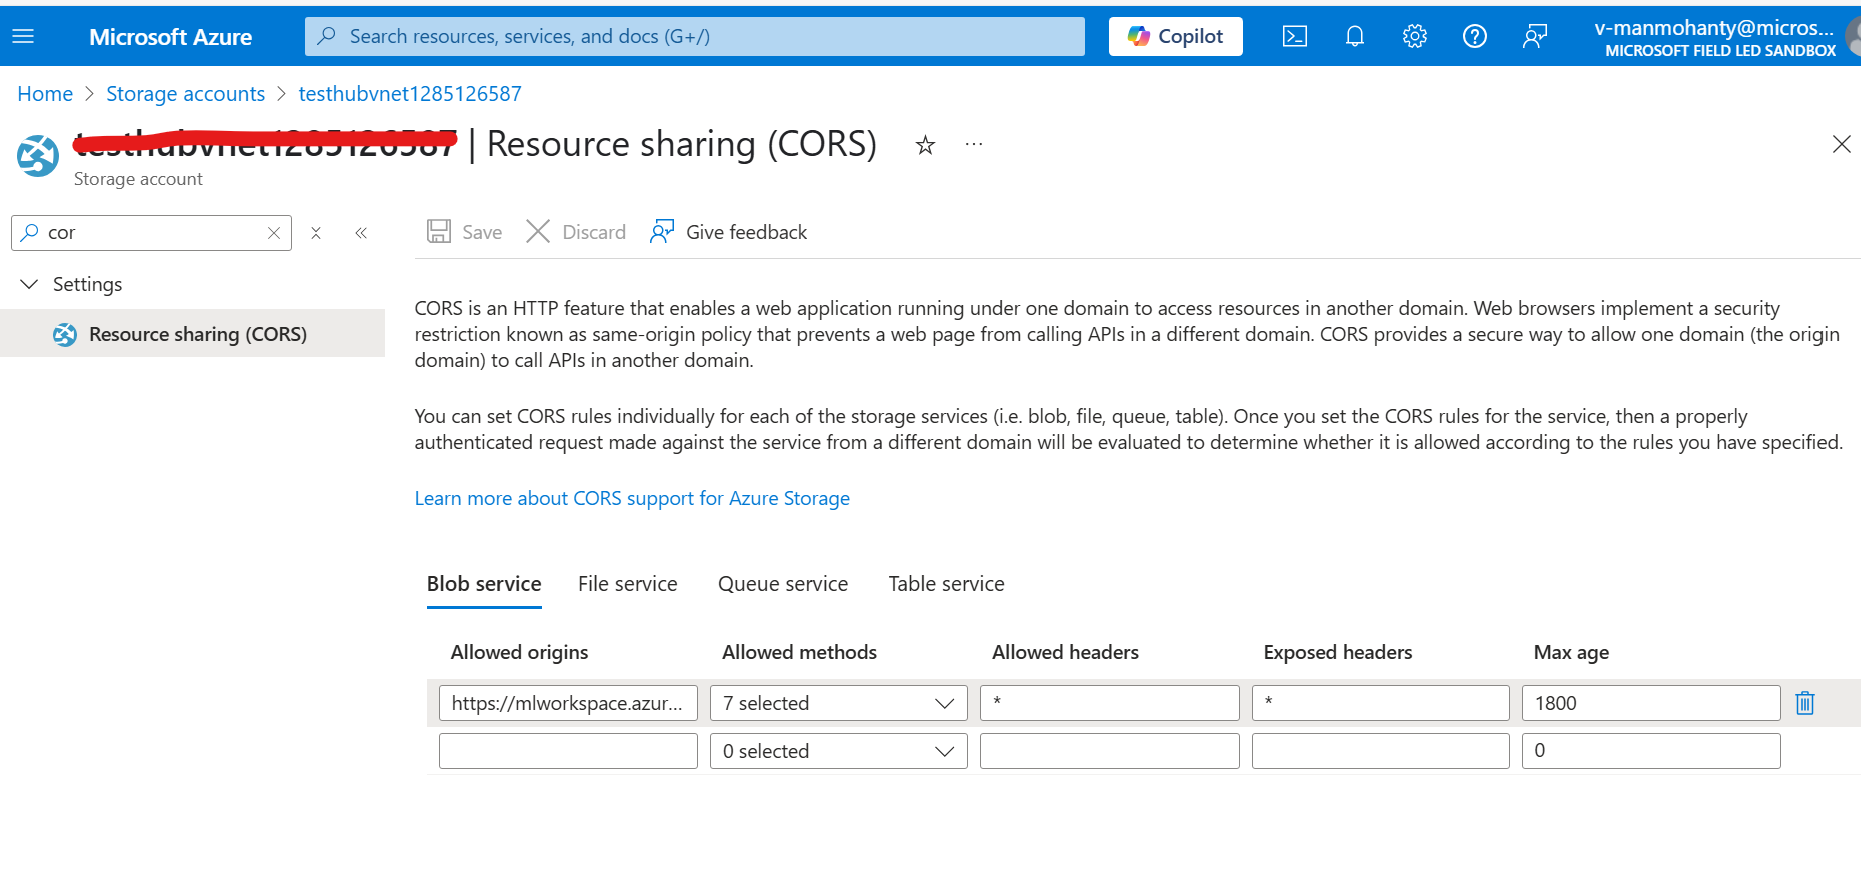Click the expand/collapse all groups icon
Image resolution: width=1861 pixels, height=874 pixels.
pos(316,233)
